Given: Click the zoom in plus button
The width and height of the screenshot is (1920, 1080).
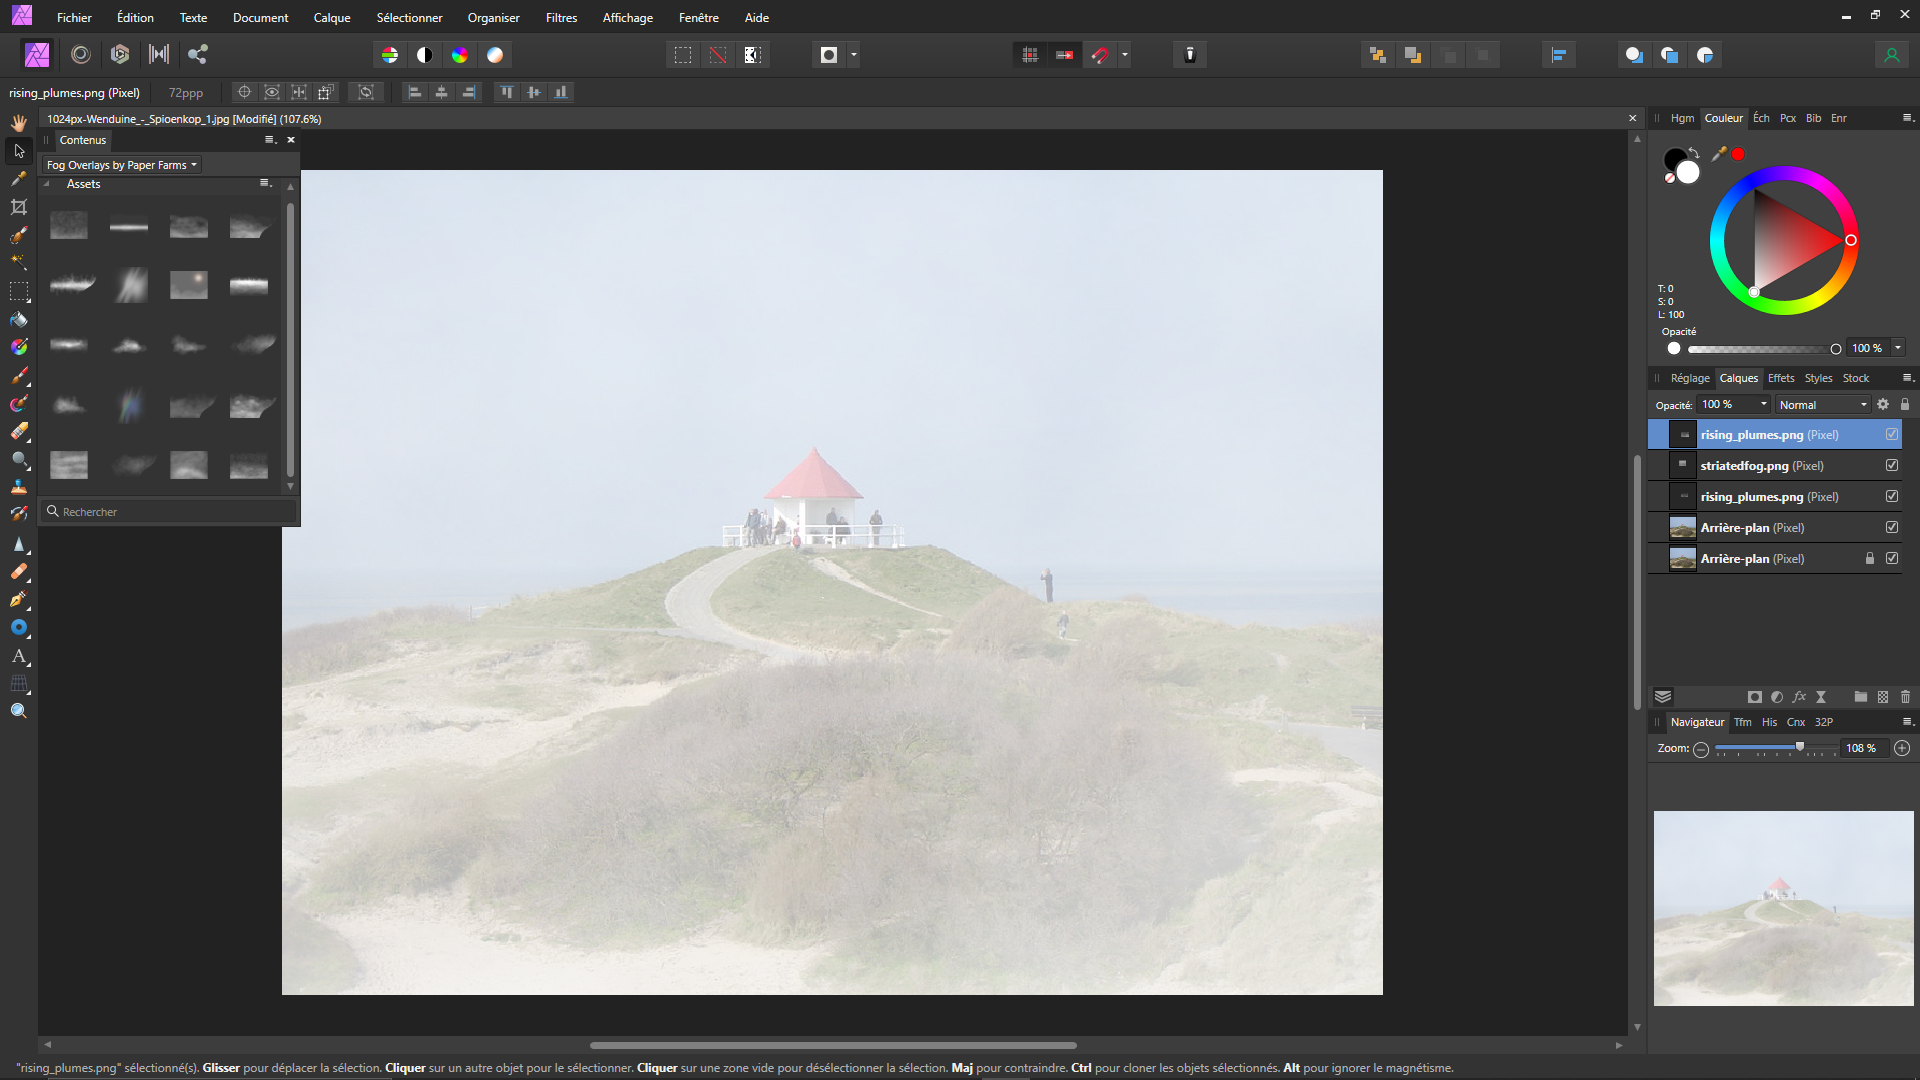Looking at the screenshot, I should click(1902, 748).
